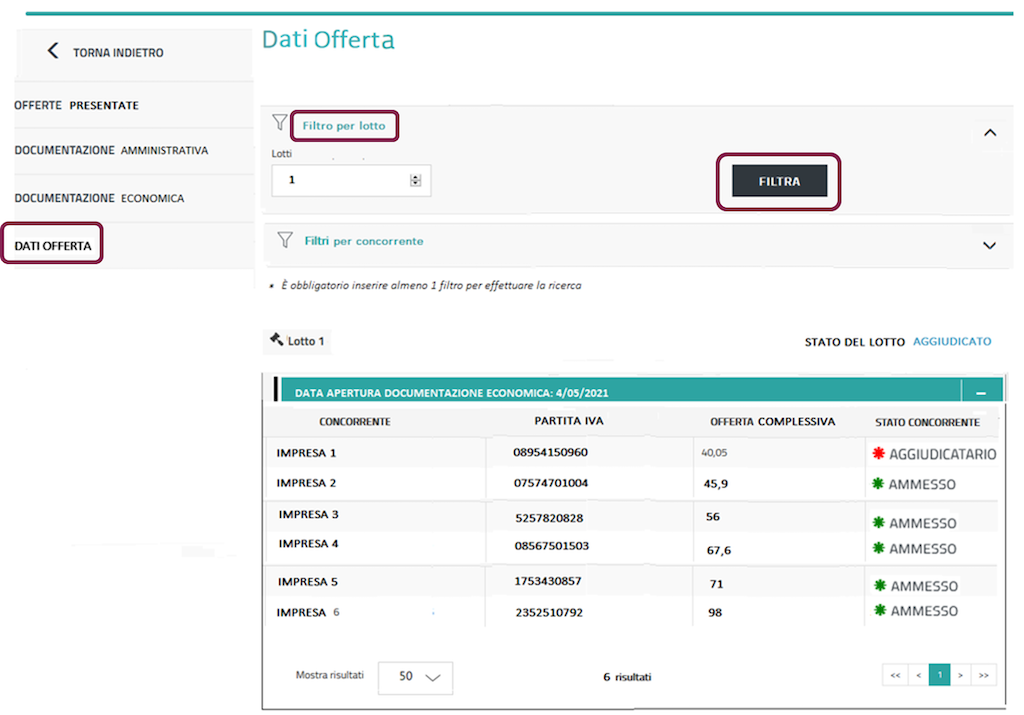1024x715 pixels.
Task: Collapse the Filtro per lotto section
Action: coord(990,132)
